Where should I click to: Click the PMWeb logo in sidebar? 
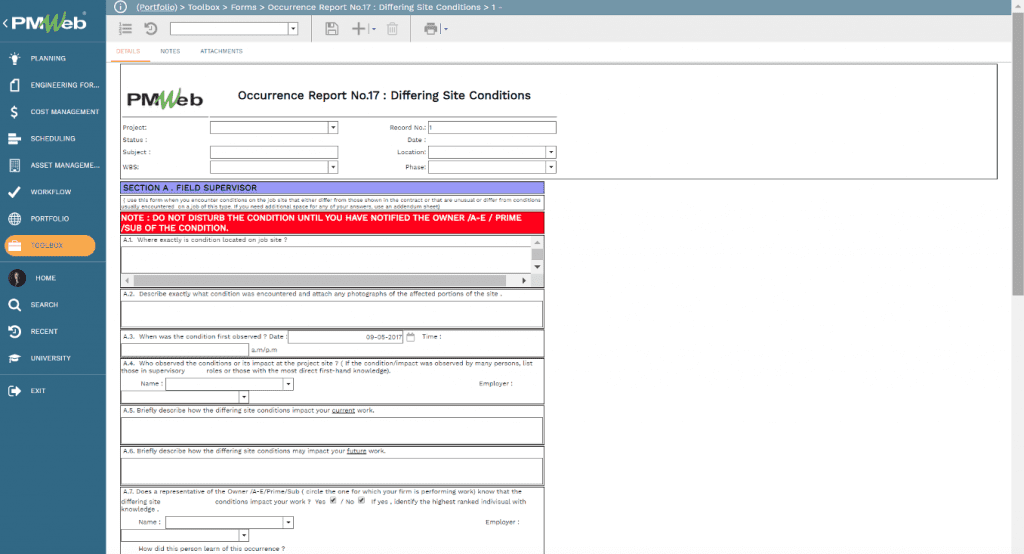[49, 23]
